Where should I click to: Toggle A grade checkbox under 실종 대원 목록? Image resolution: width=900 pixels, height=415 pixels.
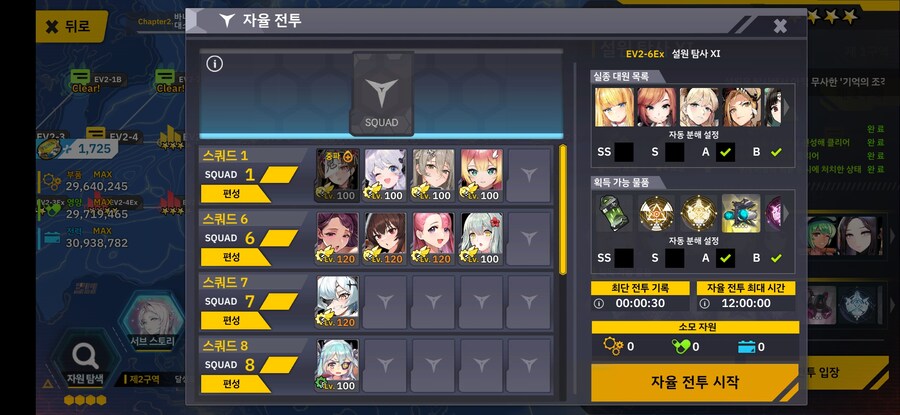point(726,152)
